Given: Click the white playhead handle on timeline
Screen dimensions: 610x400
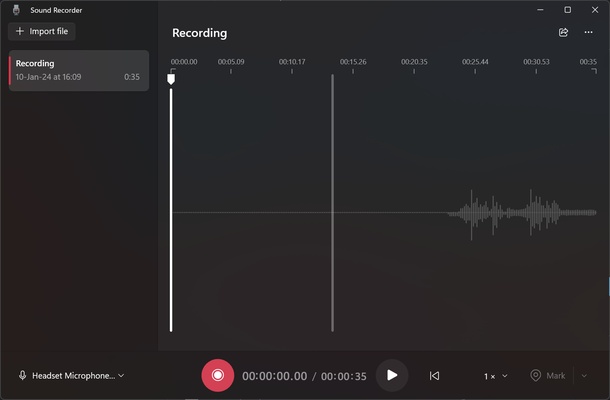Looking at the screenshot, I should pyautogui.click(x=171, y=79).
